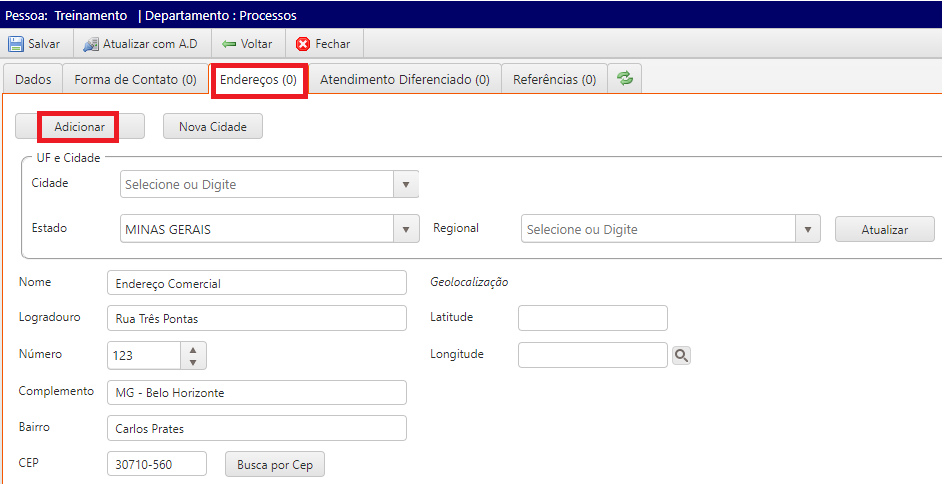
Task: Click into the Latitude input field
Action: click(592, 318)
